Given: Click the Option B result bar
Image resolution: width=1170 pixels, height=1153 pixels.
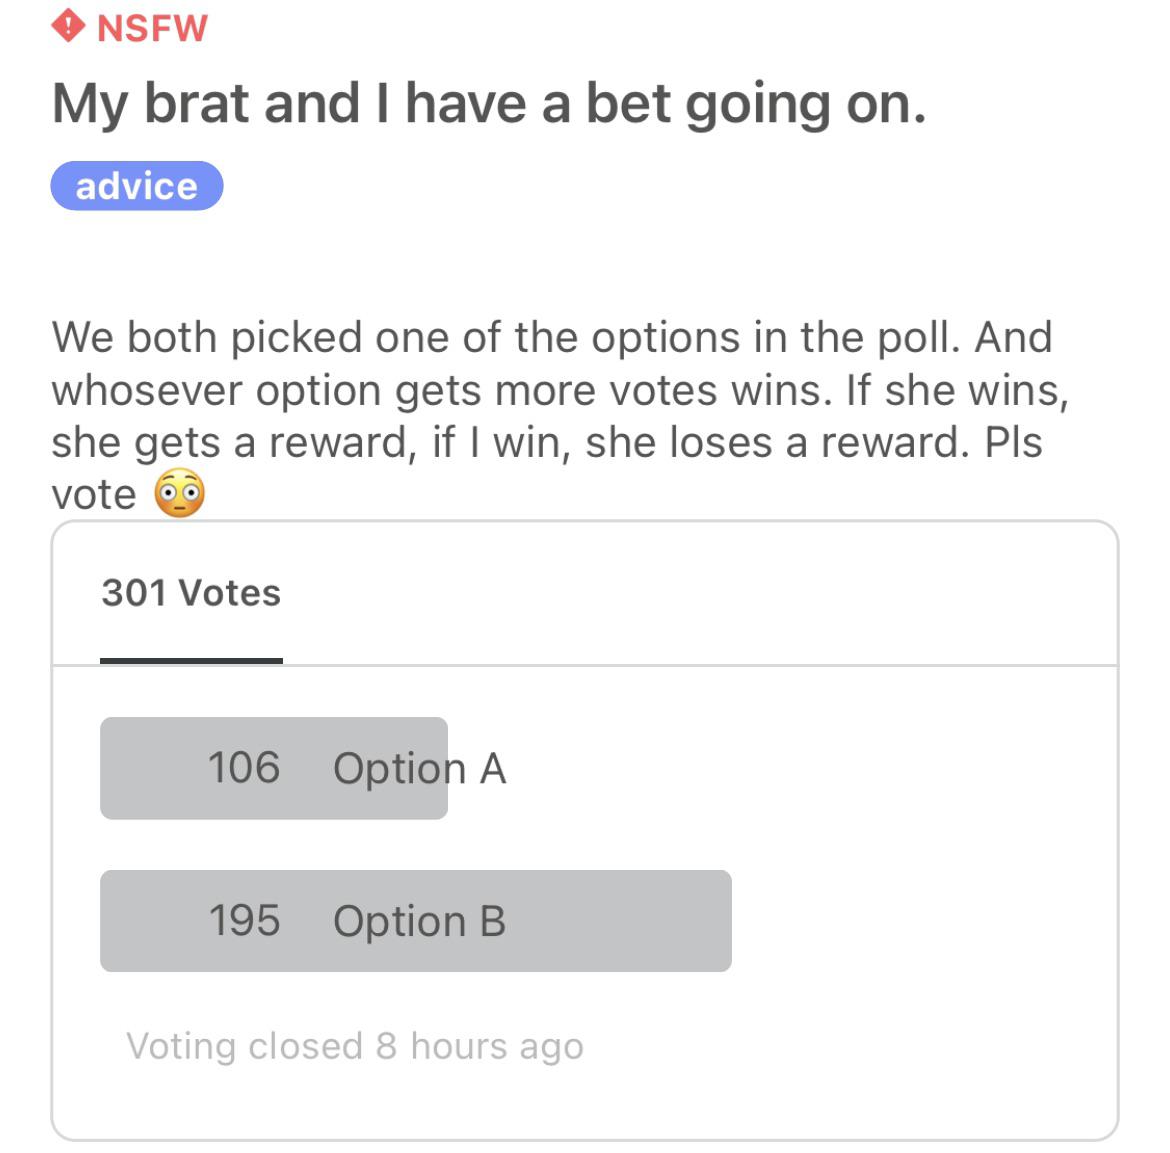Looking at the screenshot, I should pyautogui.click(x=415, y=920).
